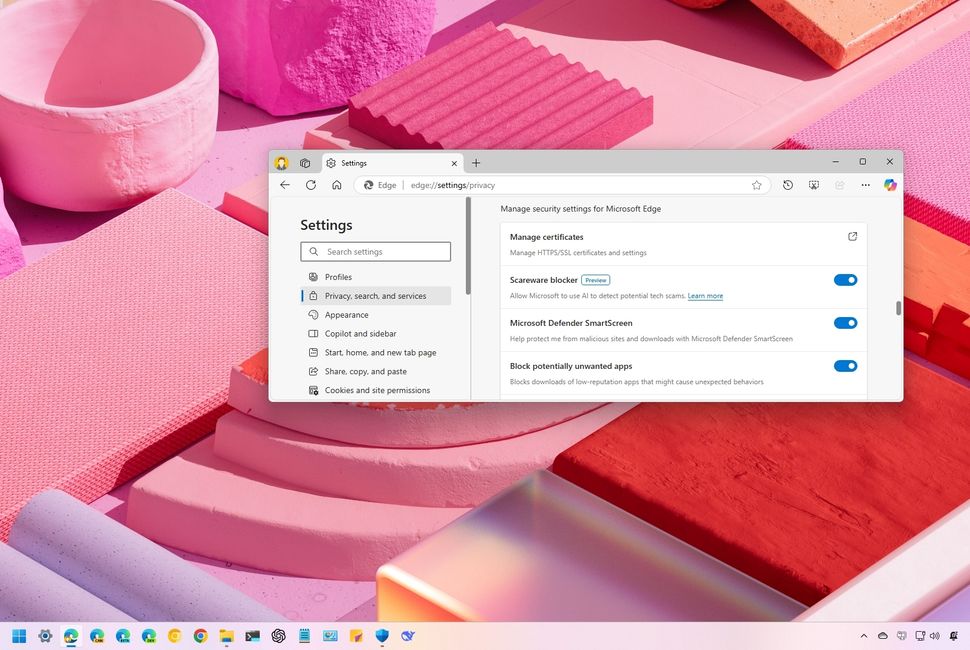Open a new browser tab with plus button

(477, 162)
